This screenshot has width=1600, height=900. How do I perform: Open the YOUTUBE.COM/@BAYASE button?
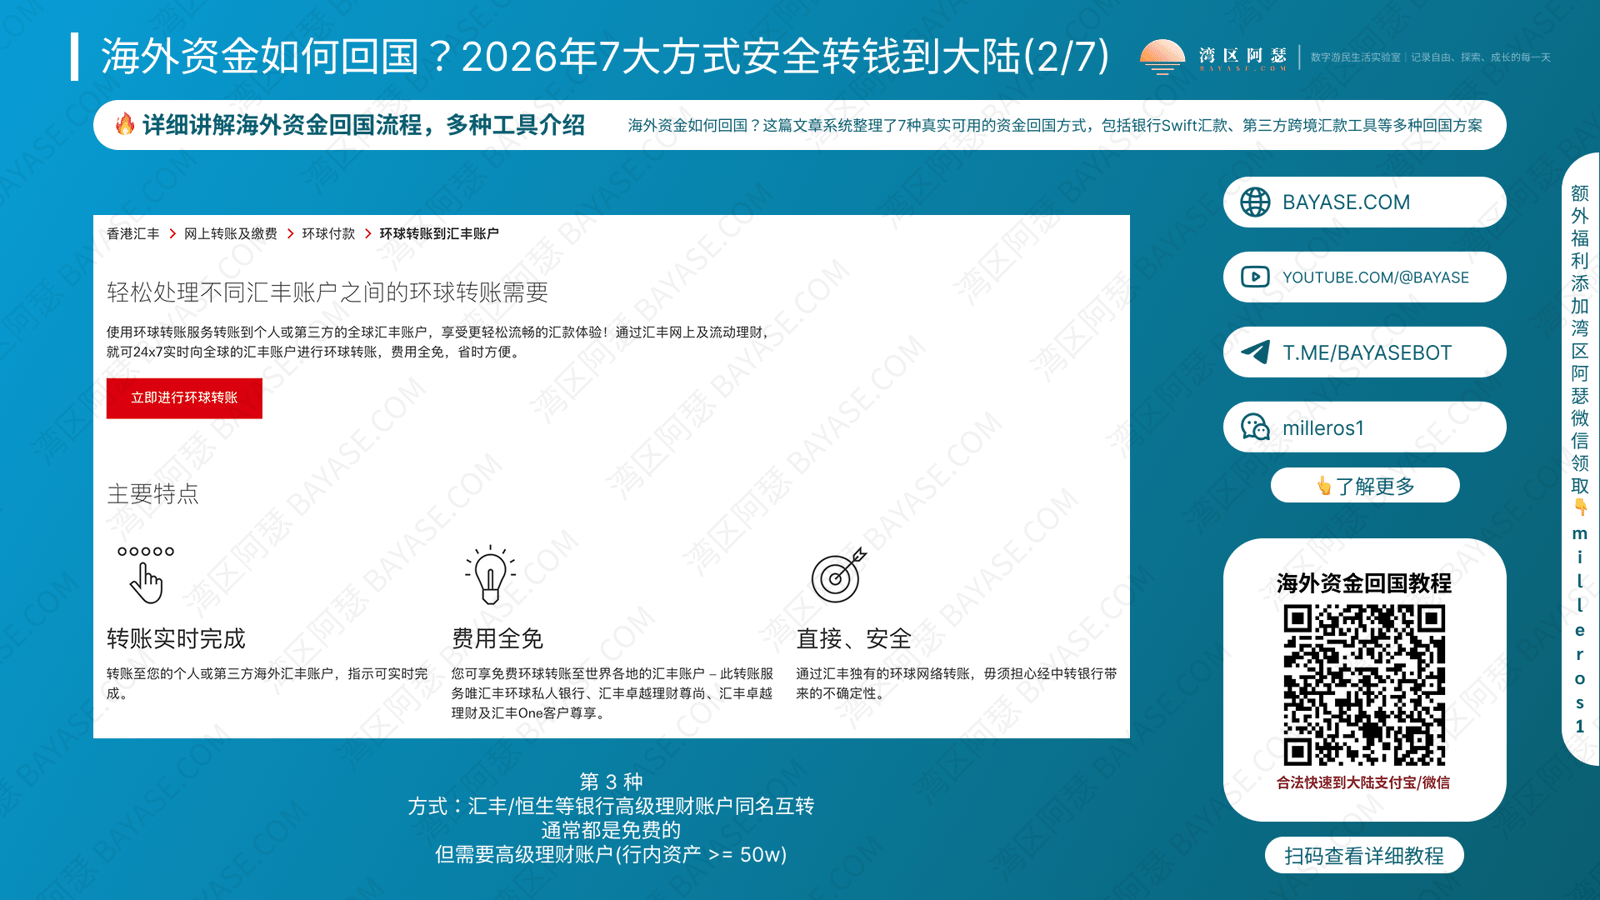(1364, 277)
